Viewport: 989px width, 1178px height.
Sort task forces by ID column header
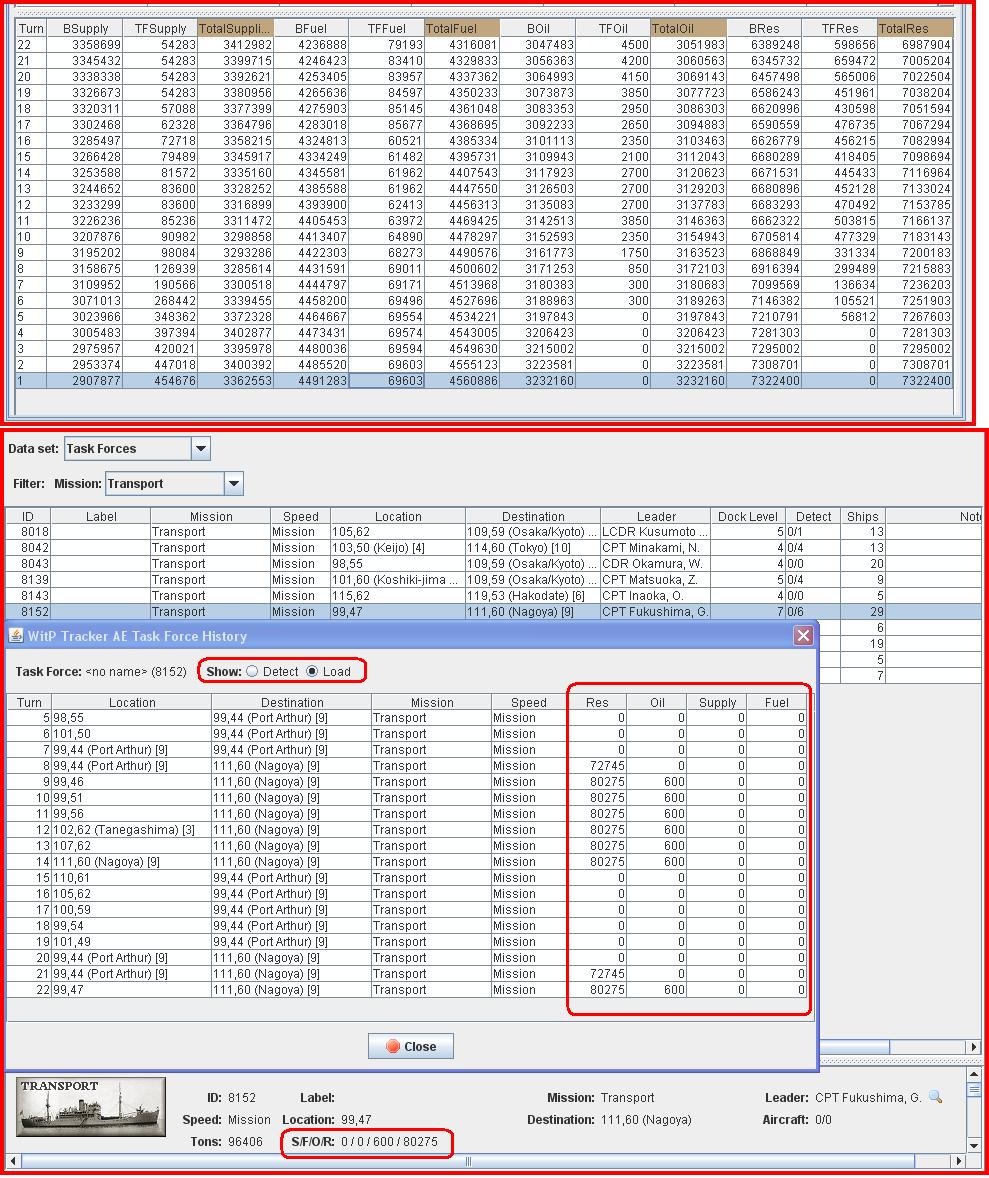coord(28,516)
